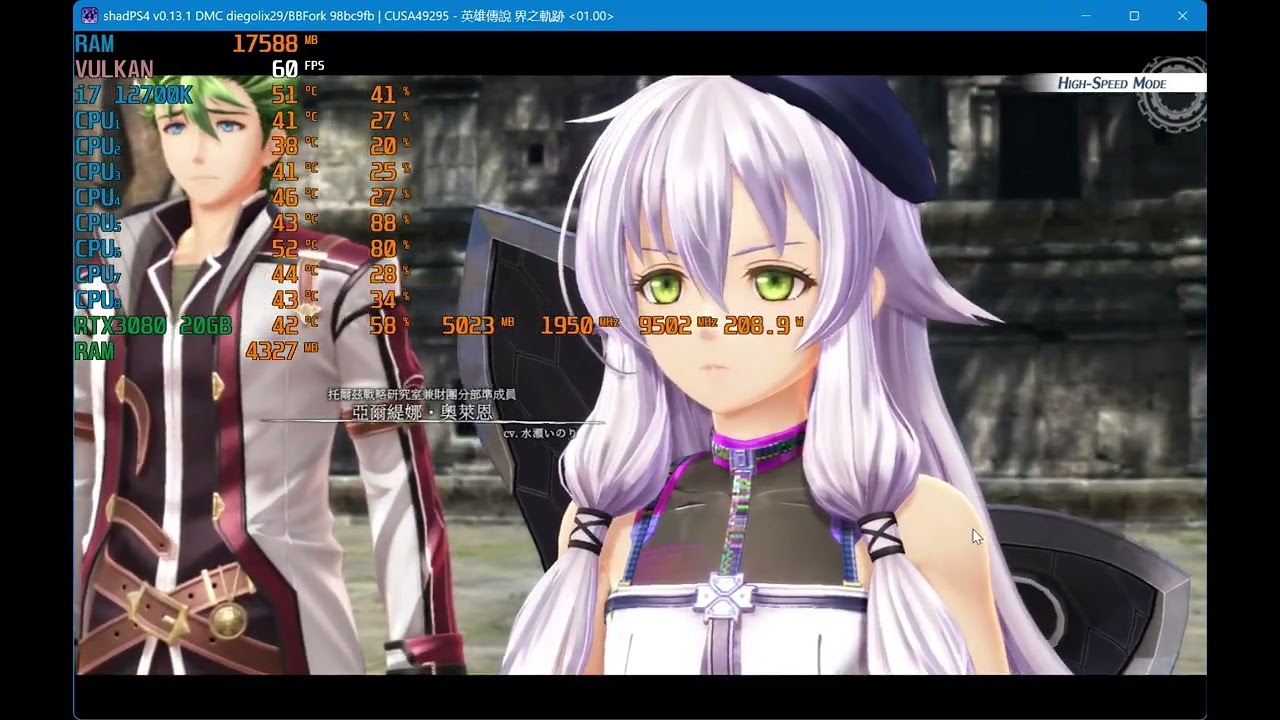Click the shadPS4 app icon in title bar

(89, 16)
